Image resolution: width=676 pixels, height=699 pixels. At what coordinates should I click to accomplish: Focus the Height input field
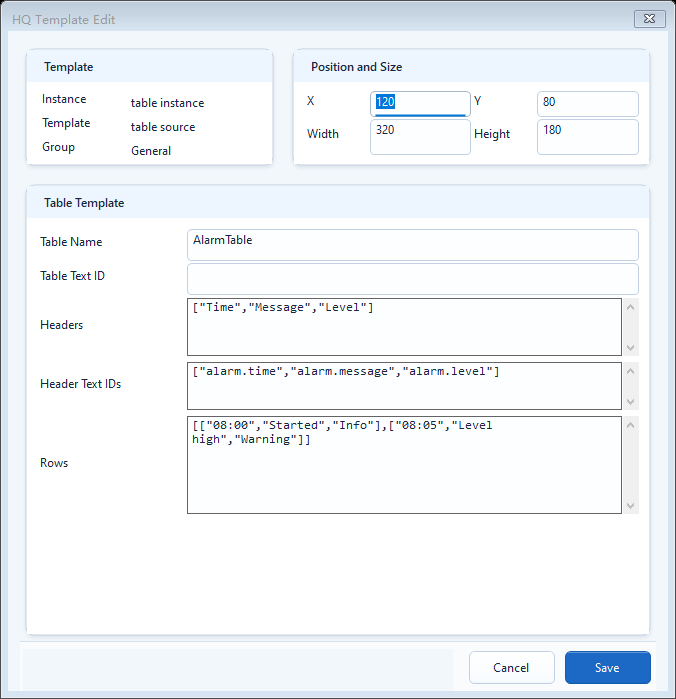point(588,137)
